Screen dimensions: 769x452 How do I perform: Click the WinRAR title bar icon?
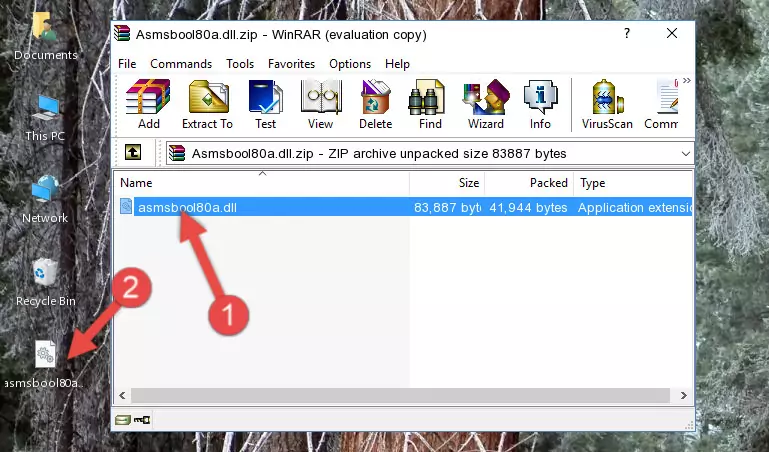[122, 33]
